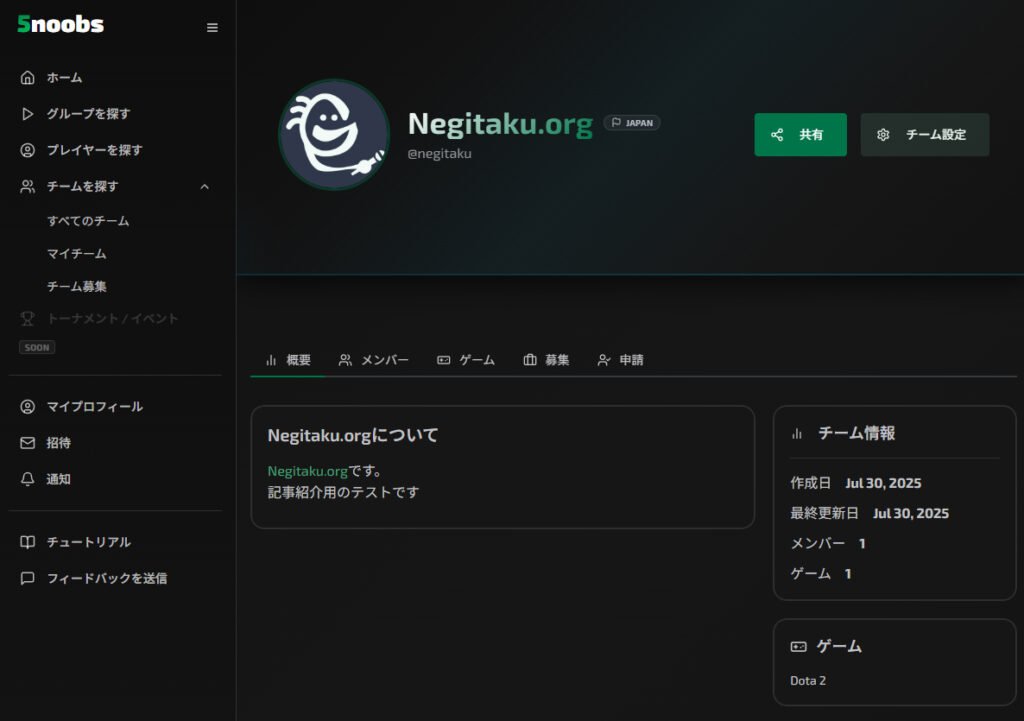This screenshot has width=1024, height=721.
Task: Click the green 共有 share button
Action: pos(801,135)
